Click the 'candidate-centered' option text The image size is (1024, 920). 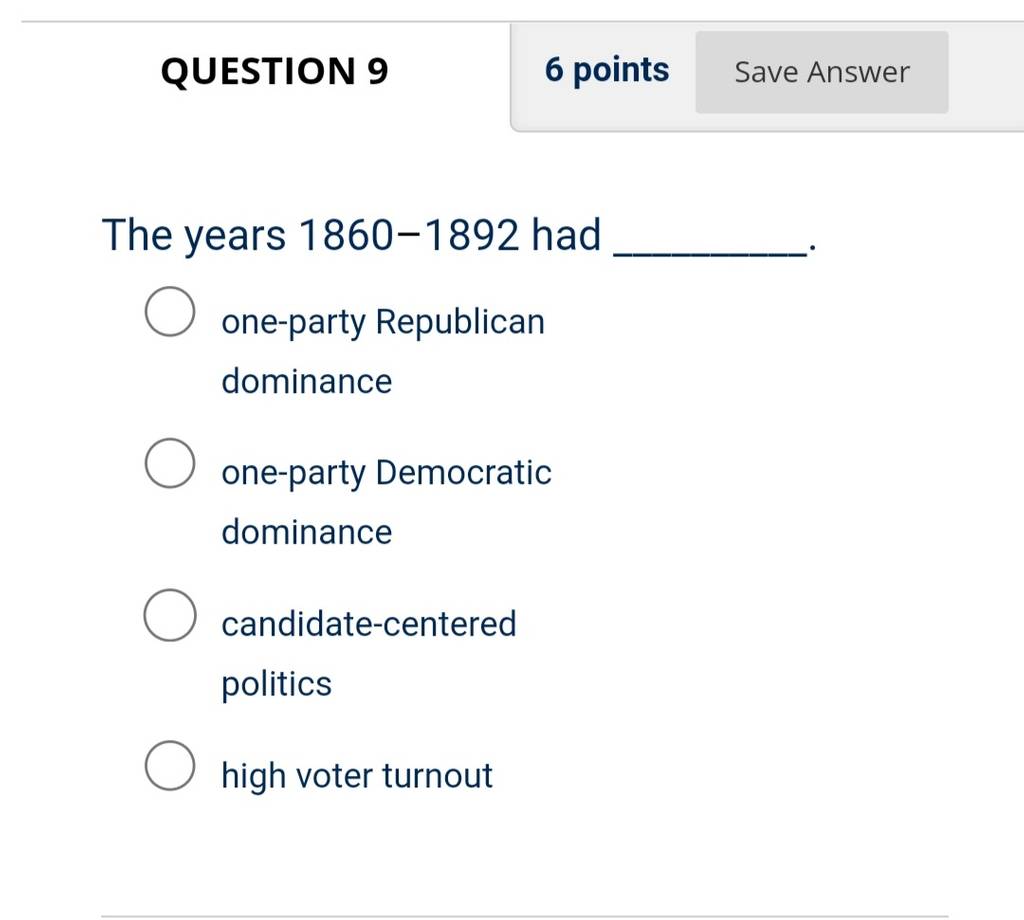[x=369, y=624]
